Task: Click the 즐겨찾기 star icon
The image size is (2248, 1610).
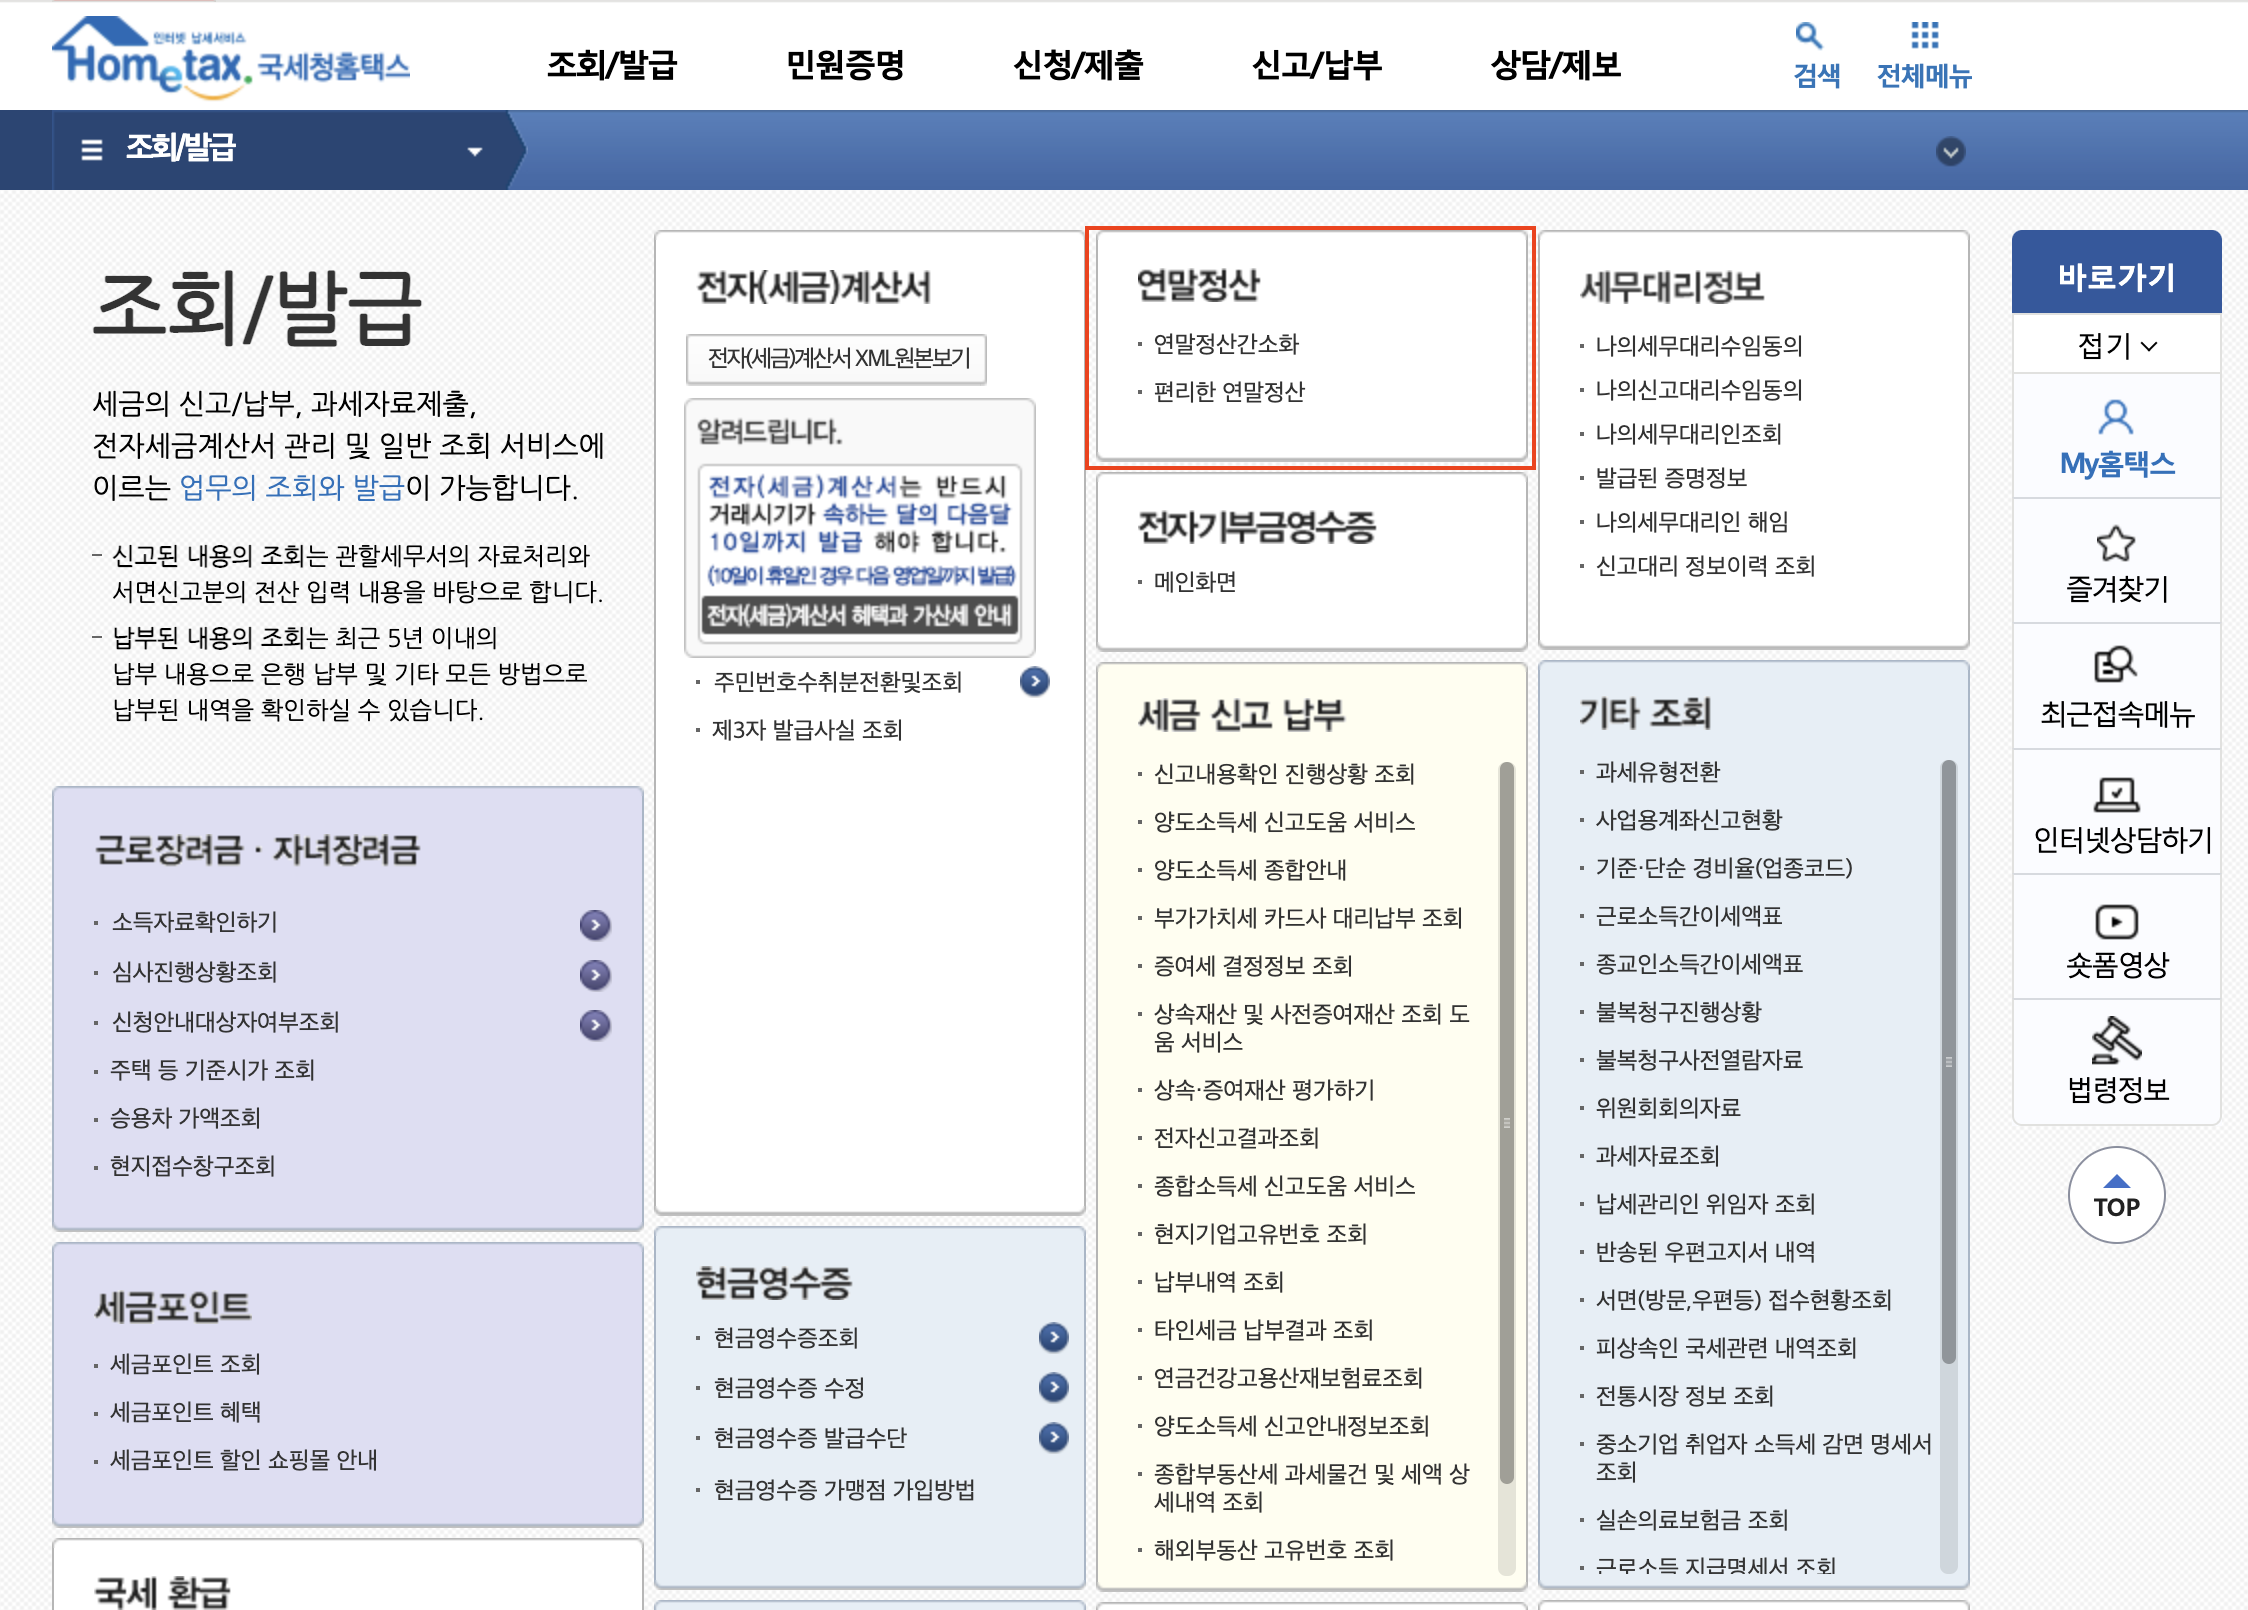Action: tap(2116, 543)
